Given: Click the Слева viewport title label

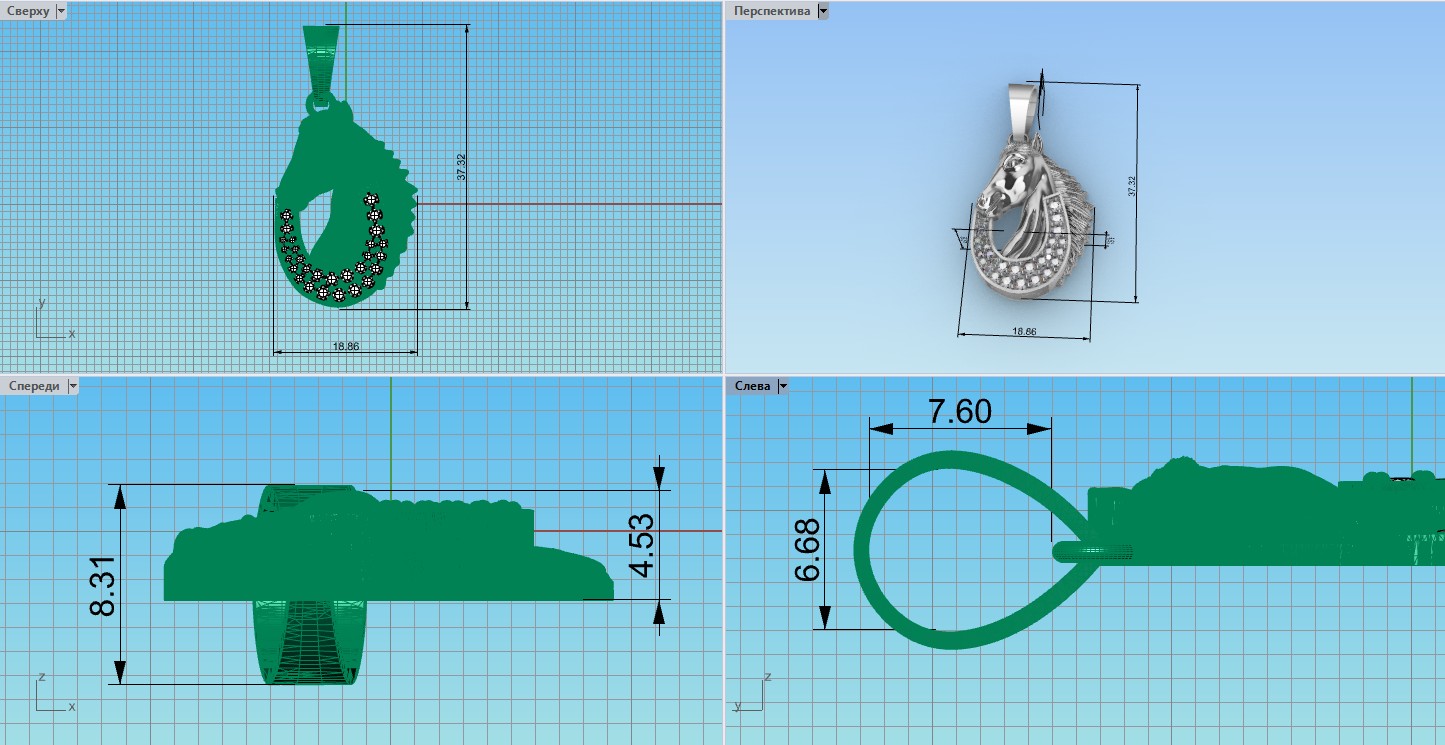Looking at the screenshot, I should tap(752, 386).
